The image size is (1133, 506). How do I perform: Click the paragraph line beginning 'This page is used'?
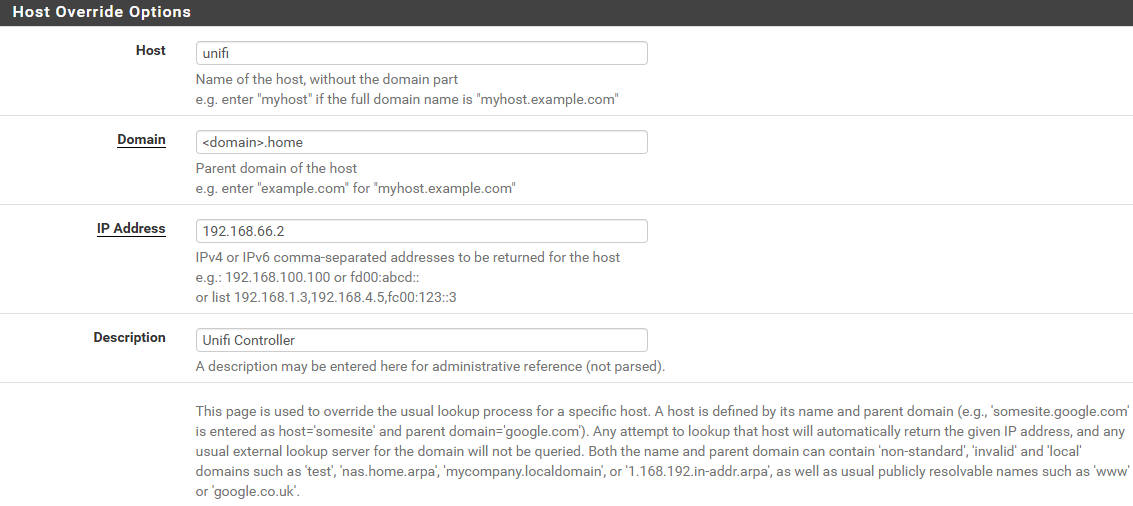click(x=662, y=412)
